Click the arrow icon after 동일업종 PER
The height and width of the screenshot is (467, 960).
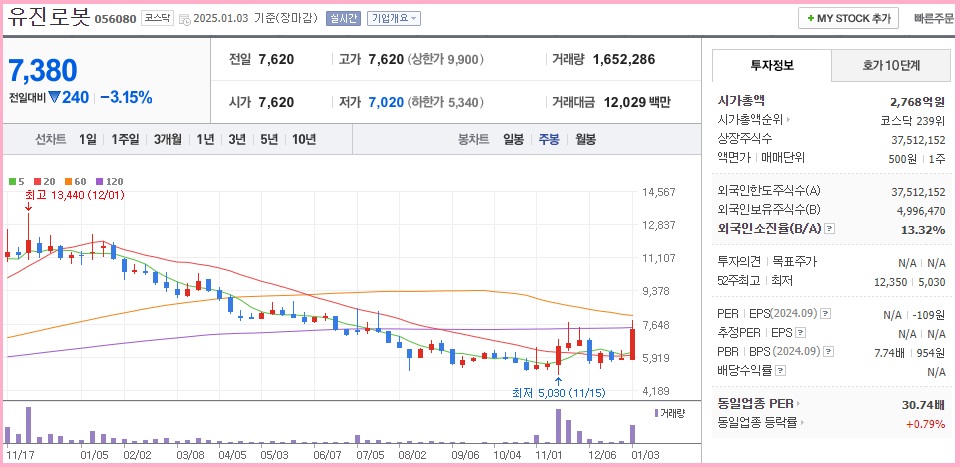[x=798, y=404]
